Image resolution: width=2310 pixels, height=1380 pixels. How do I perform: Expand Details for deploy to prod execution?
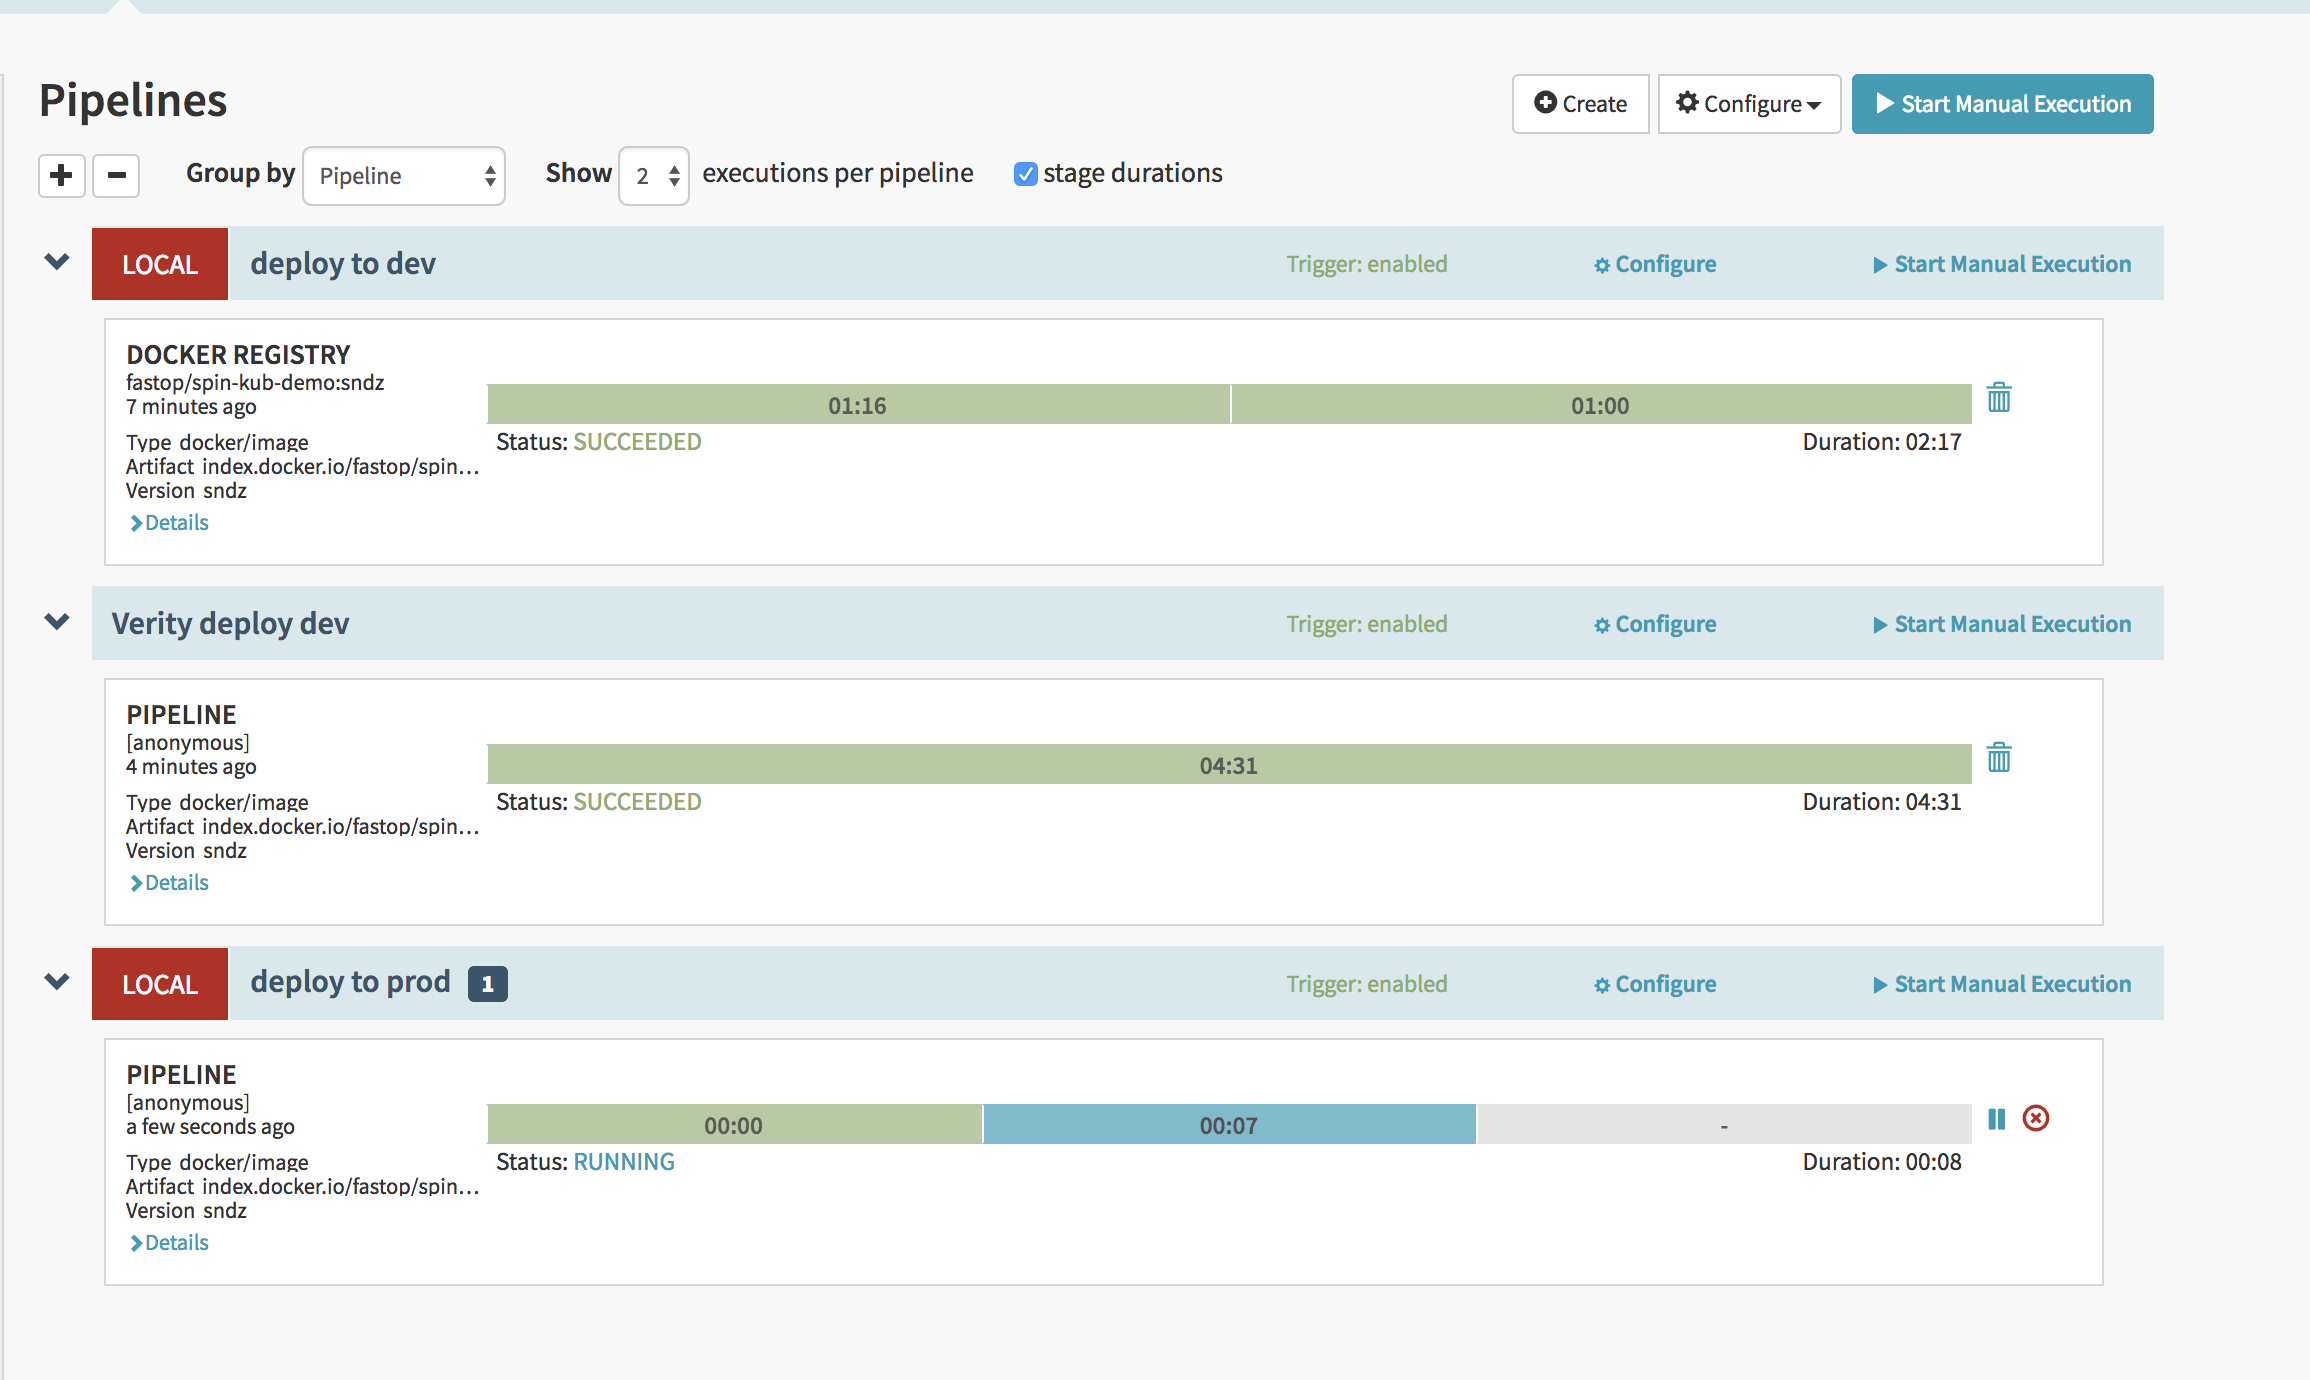(x=170, y=1242)
